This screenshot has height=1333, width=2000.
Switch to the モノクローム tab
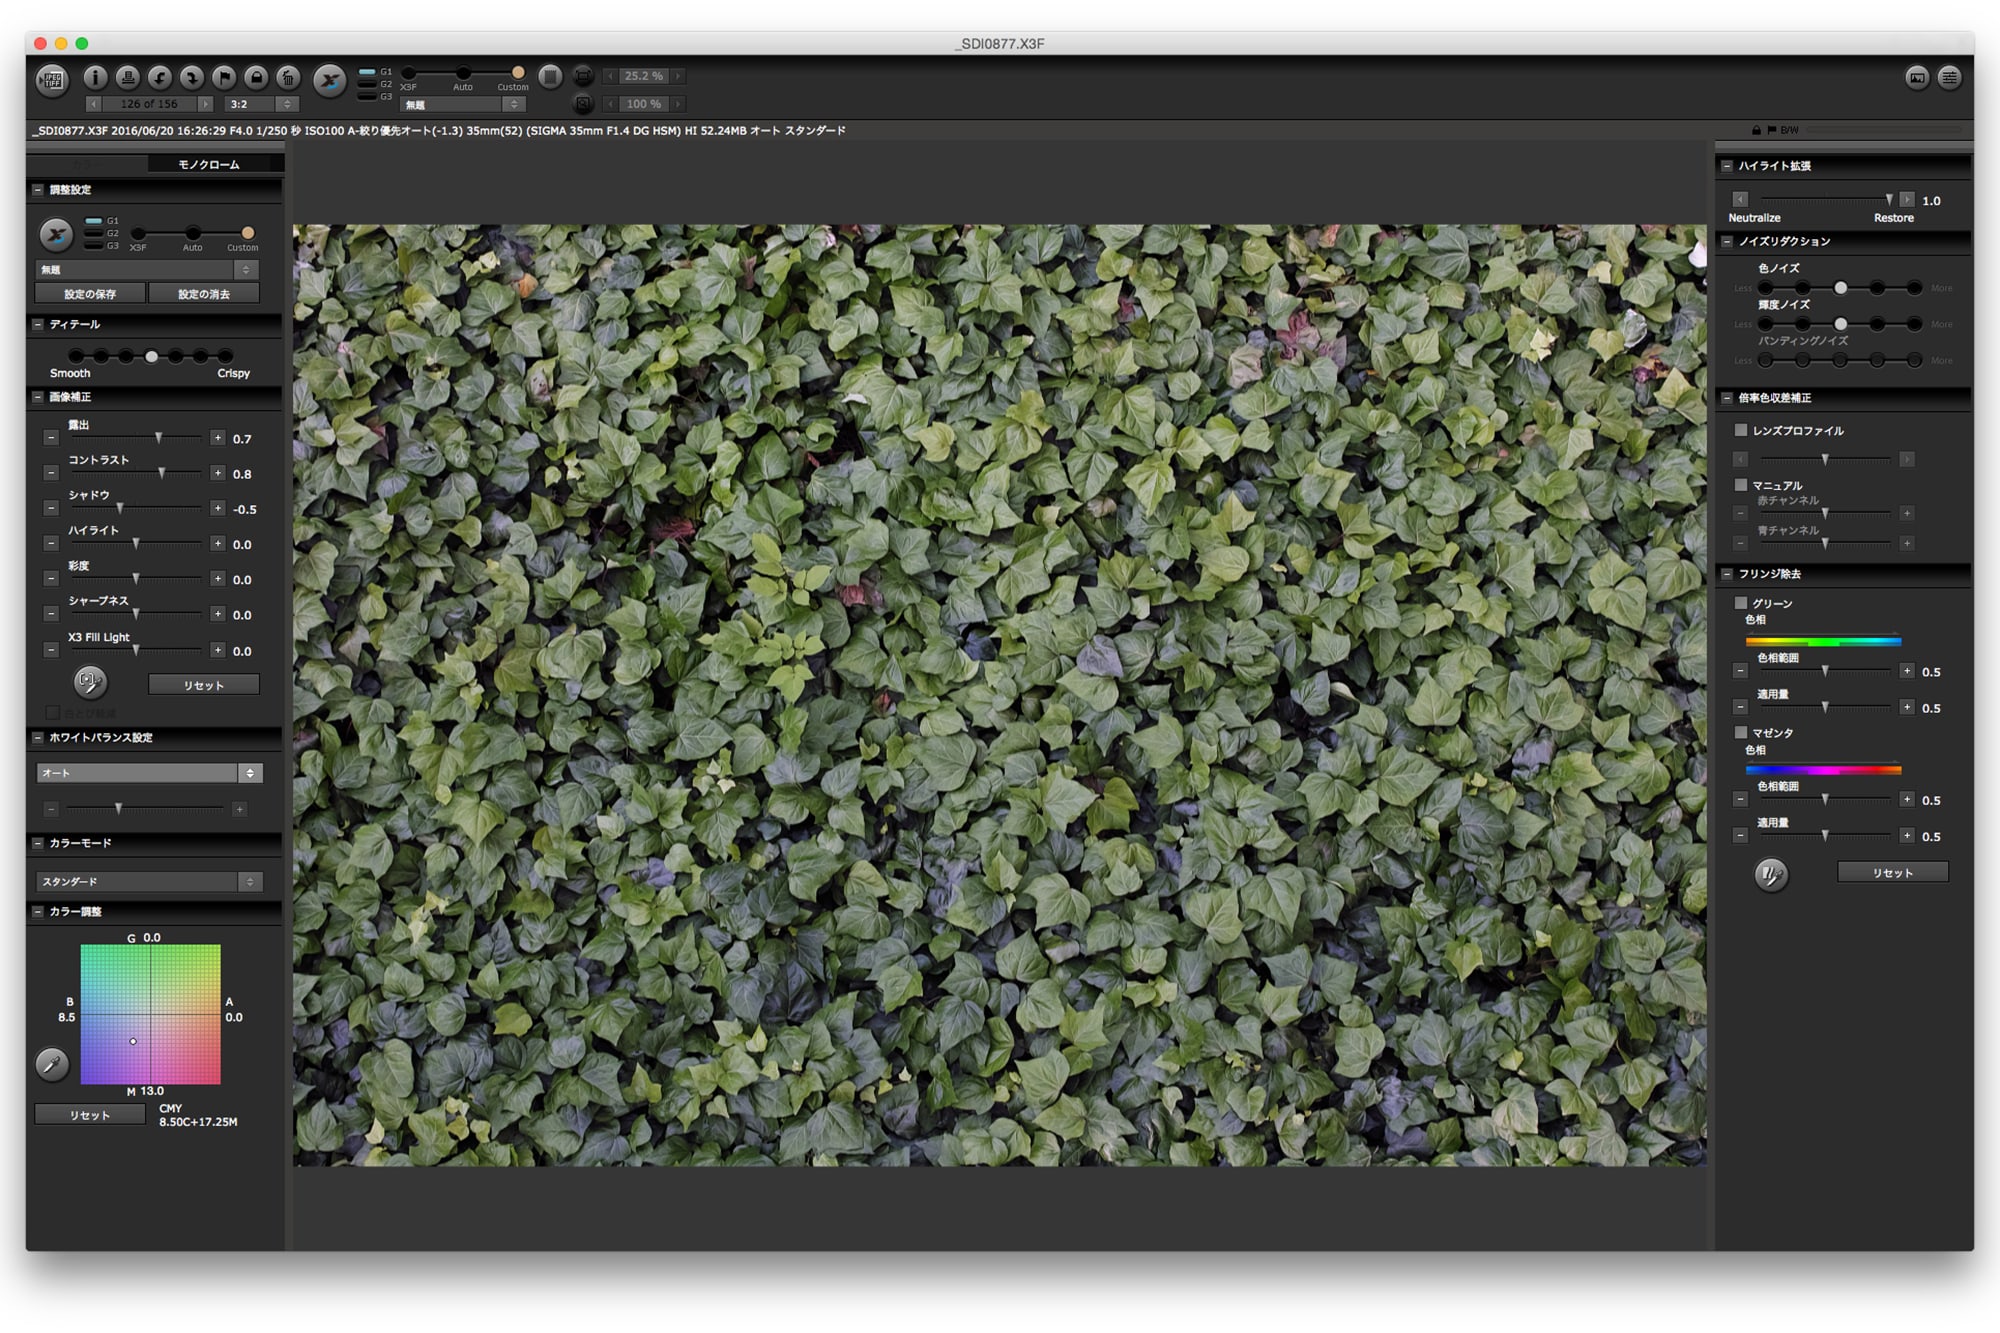coord(209,164)
